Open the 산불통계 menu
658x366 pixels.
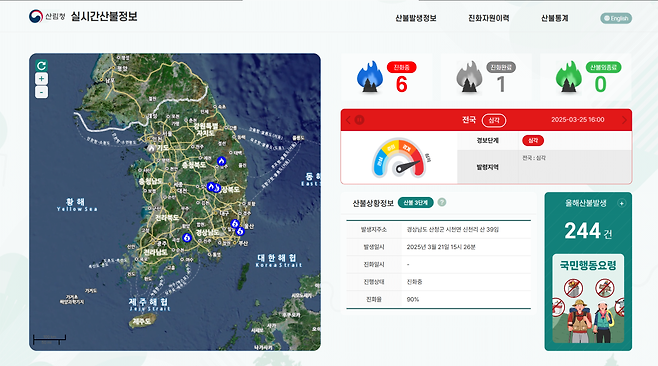[x=554, y=18]
